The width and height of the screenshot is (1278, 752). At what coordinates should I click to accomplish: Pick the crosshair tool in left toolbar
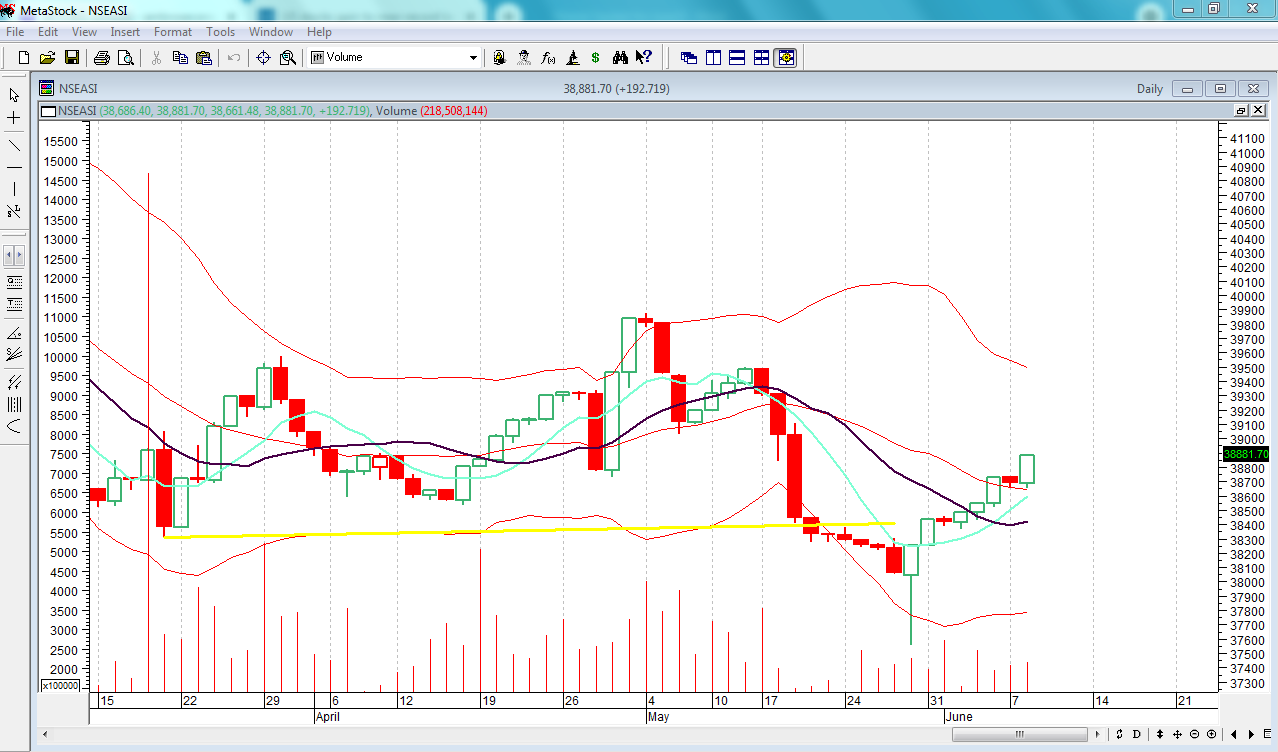pos(14,118)
